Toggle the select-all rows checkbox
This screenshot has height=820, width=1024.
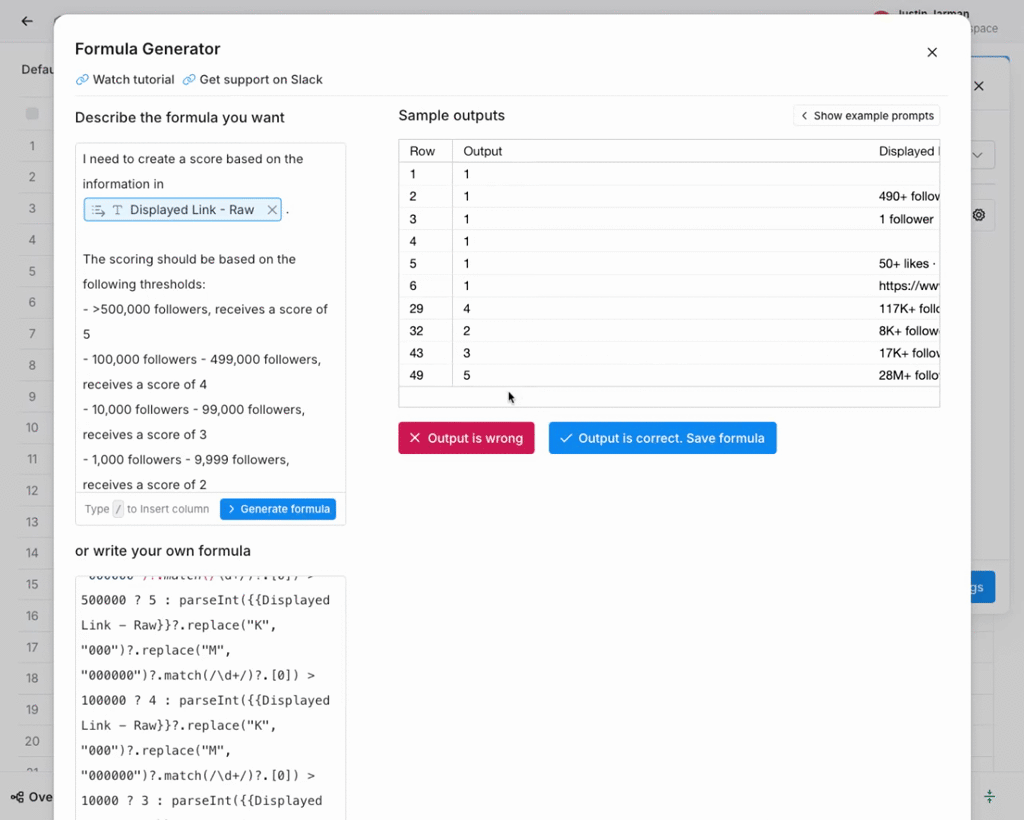pyautogui.click(x=32, y=114)
